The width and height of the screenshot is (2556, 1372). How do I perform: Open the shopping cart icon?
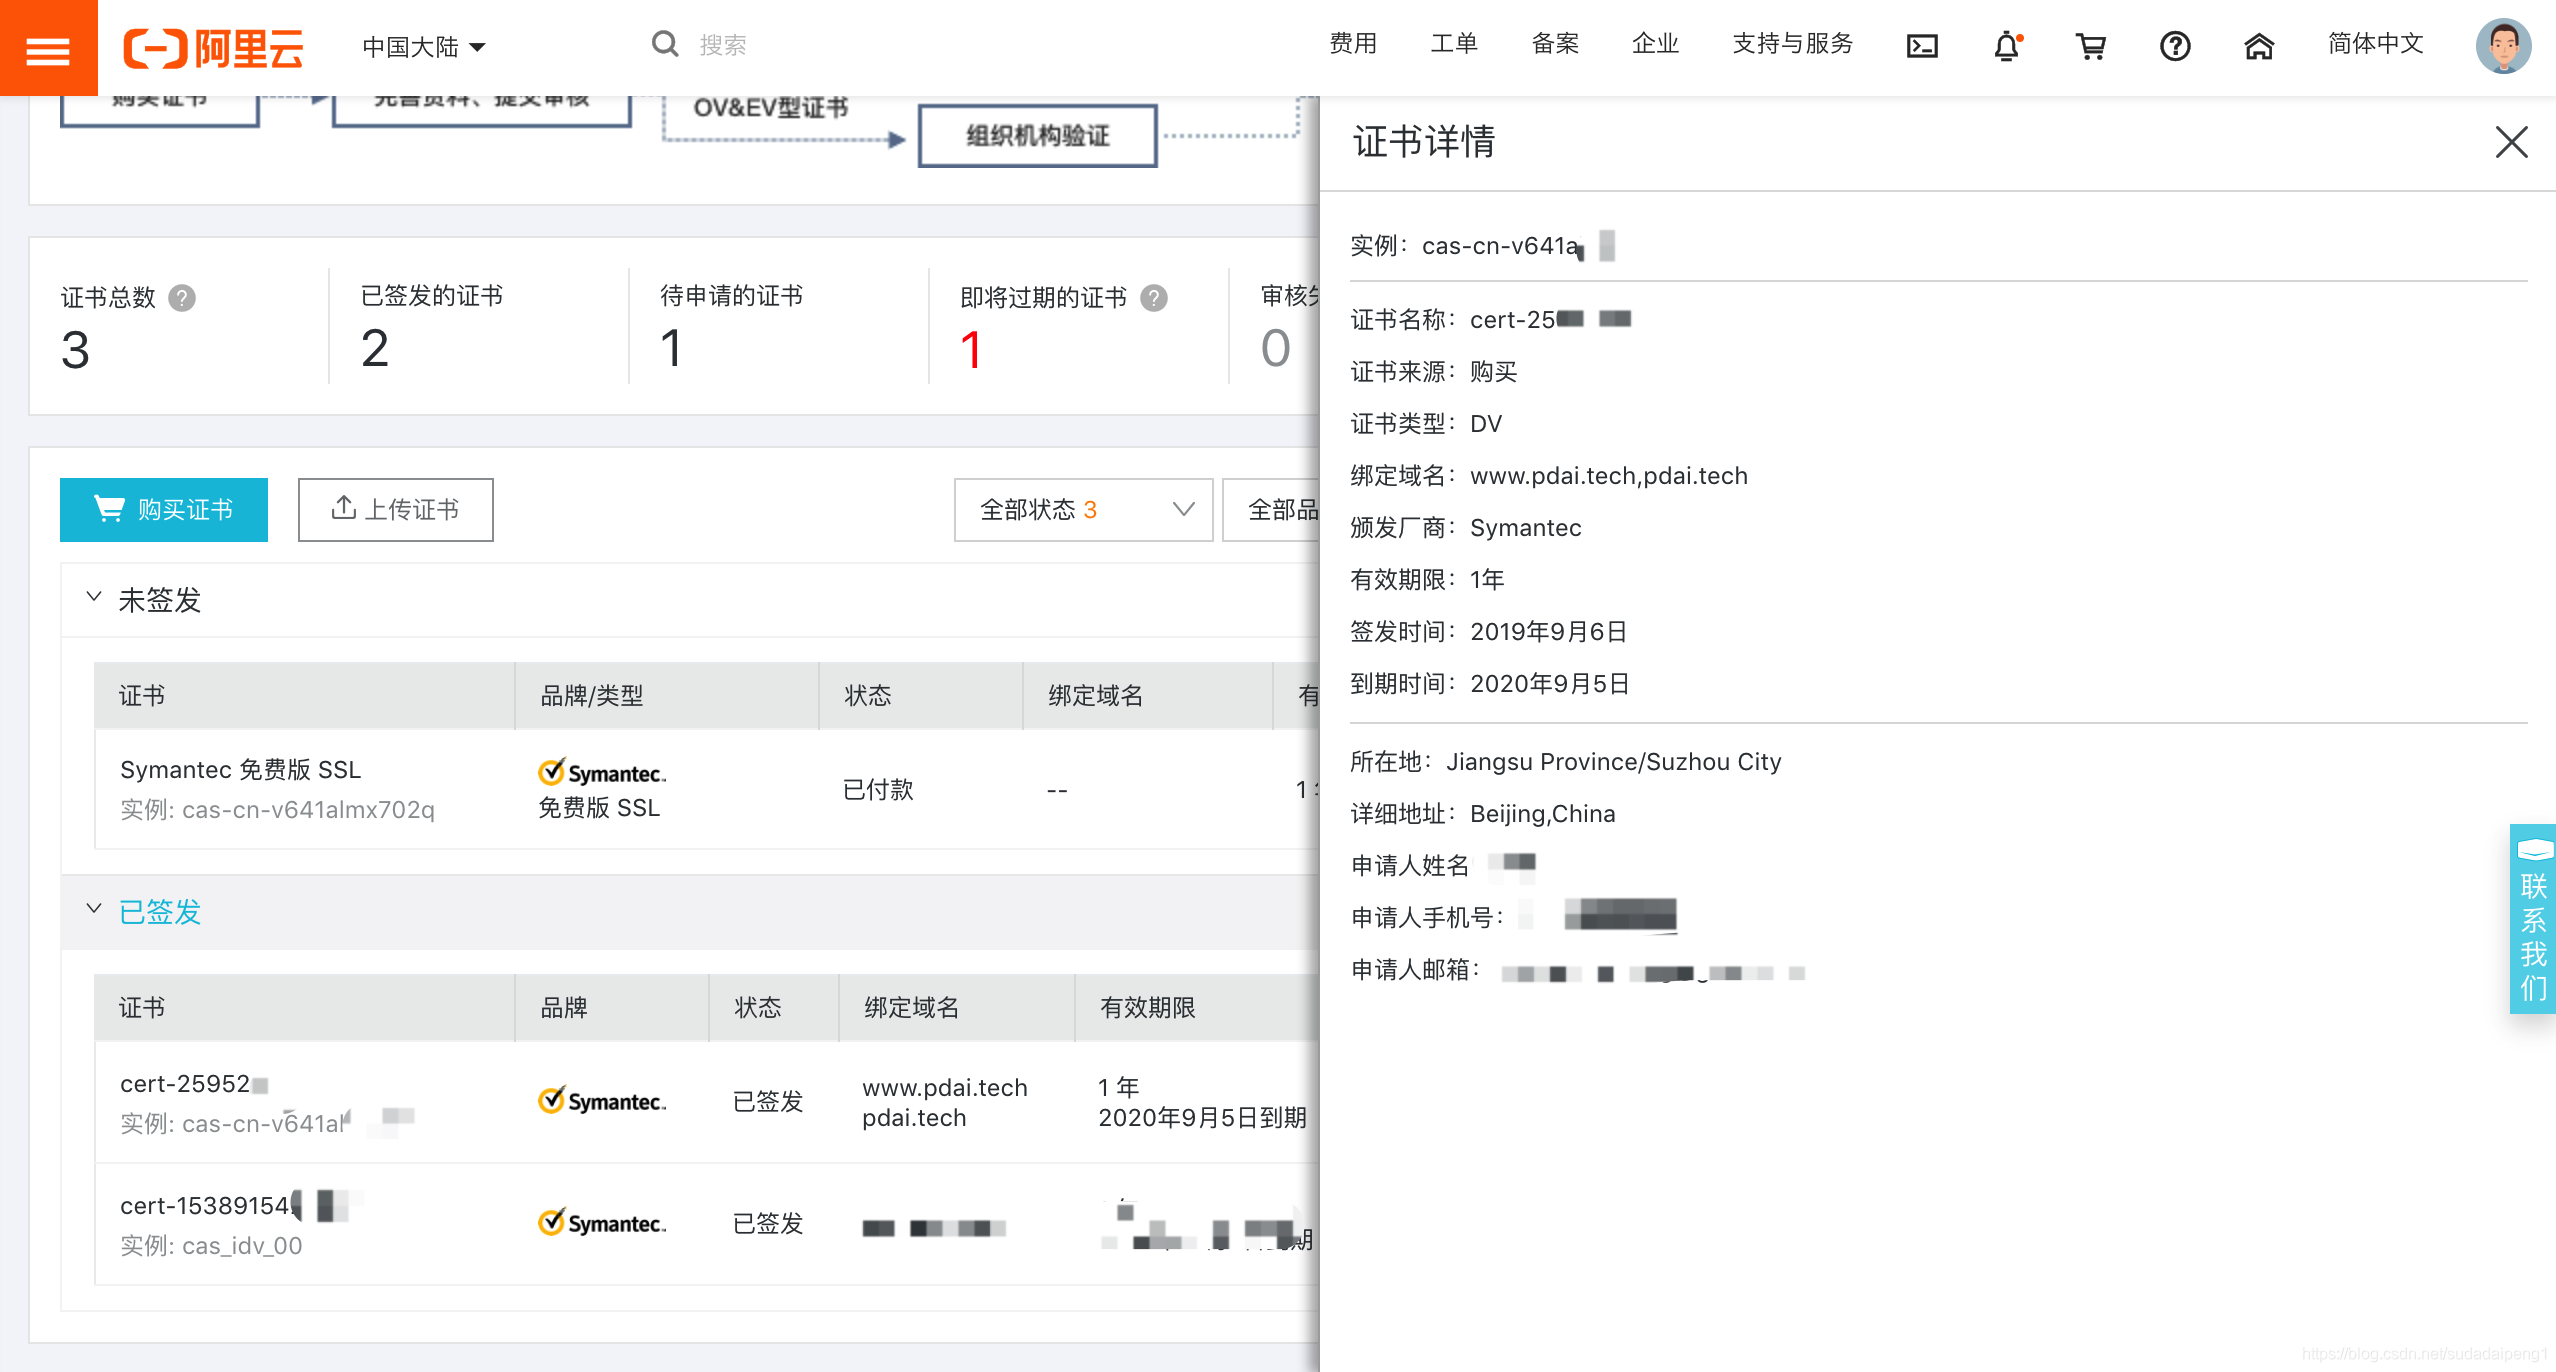[2092, 46]
